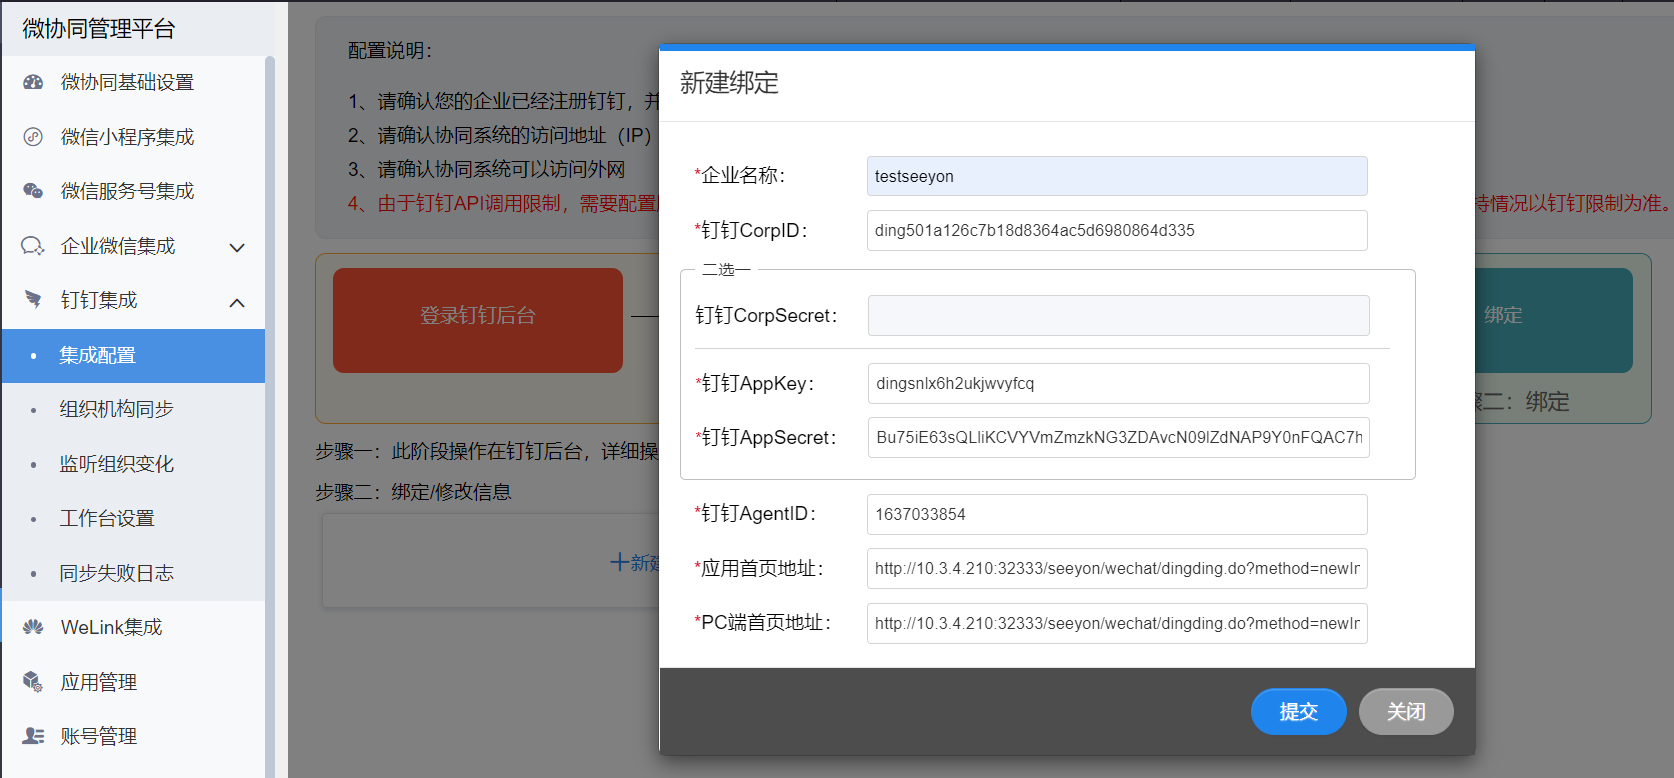
Task: Collapse the 钉钉集成 chevron
Action: [x=237, y=302]
